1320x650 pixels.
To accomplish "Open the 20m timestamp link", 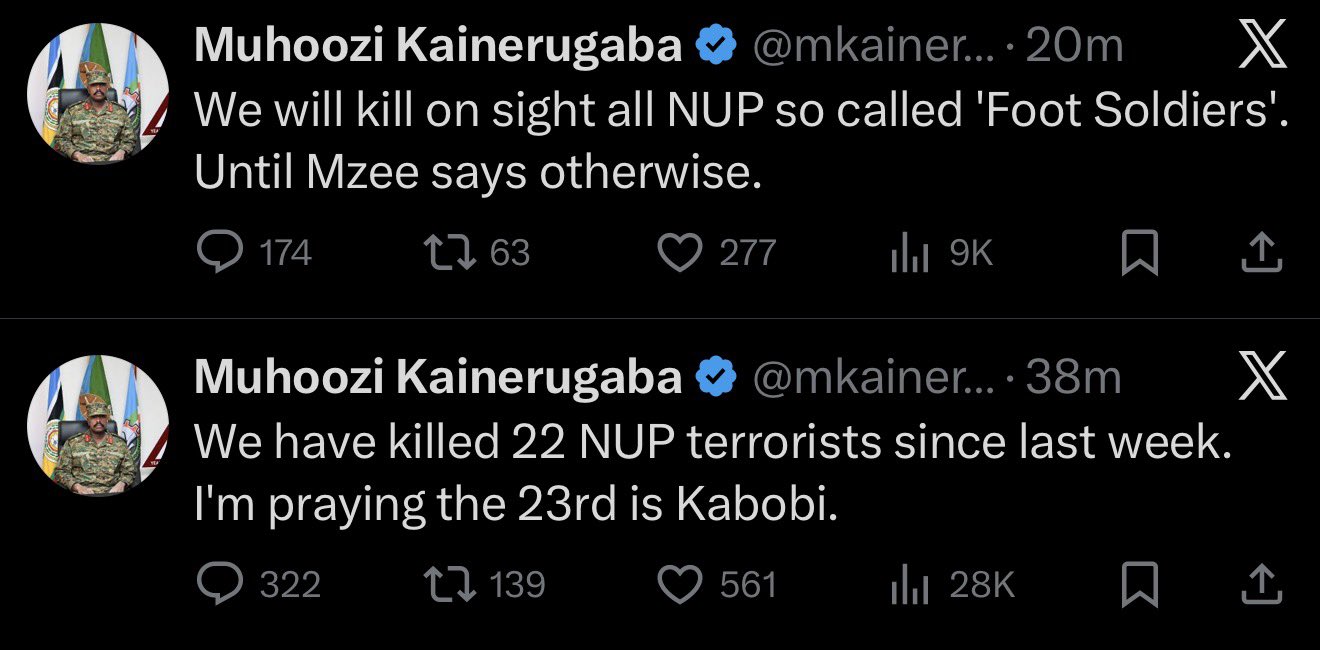I will [1074, 46].
